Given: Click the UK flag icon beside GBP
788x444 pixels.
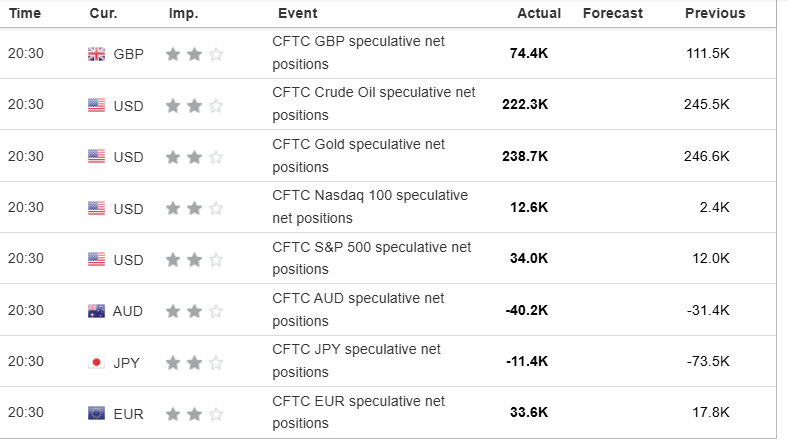Looking at the screenshot, I should [x=96, y=54].
